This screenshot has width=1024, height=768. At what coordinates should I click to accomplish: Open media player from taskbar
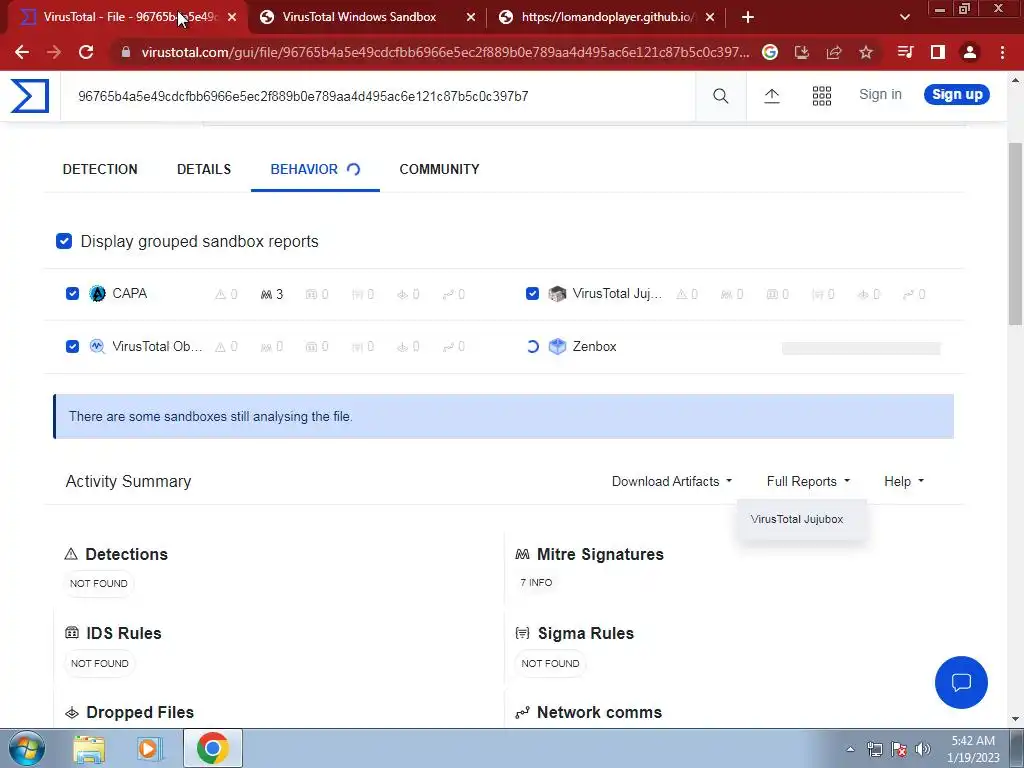(150, 748)
